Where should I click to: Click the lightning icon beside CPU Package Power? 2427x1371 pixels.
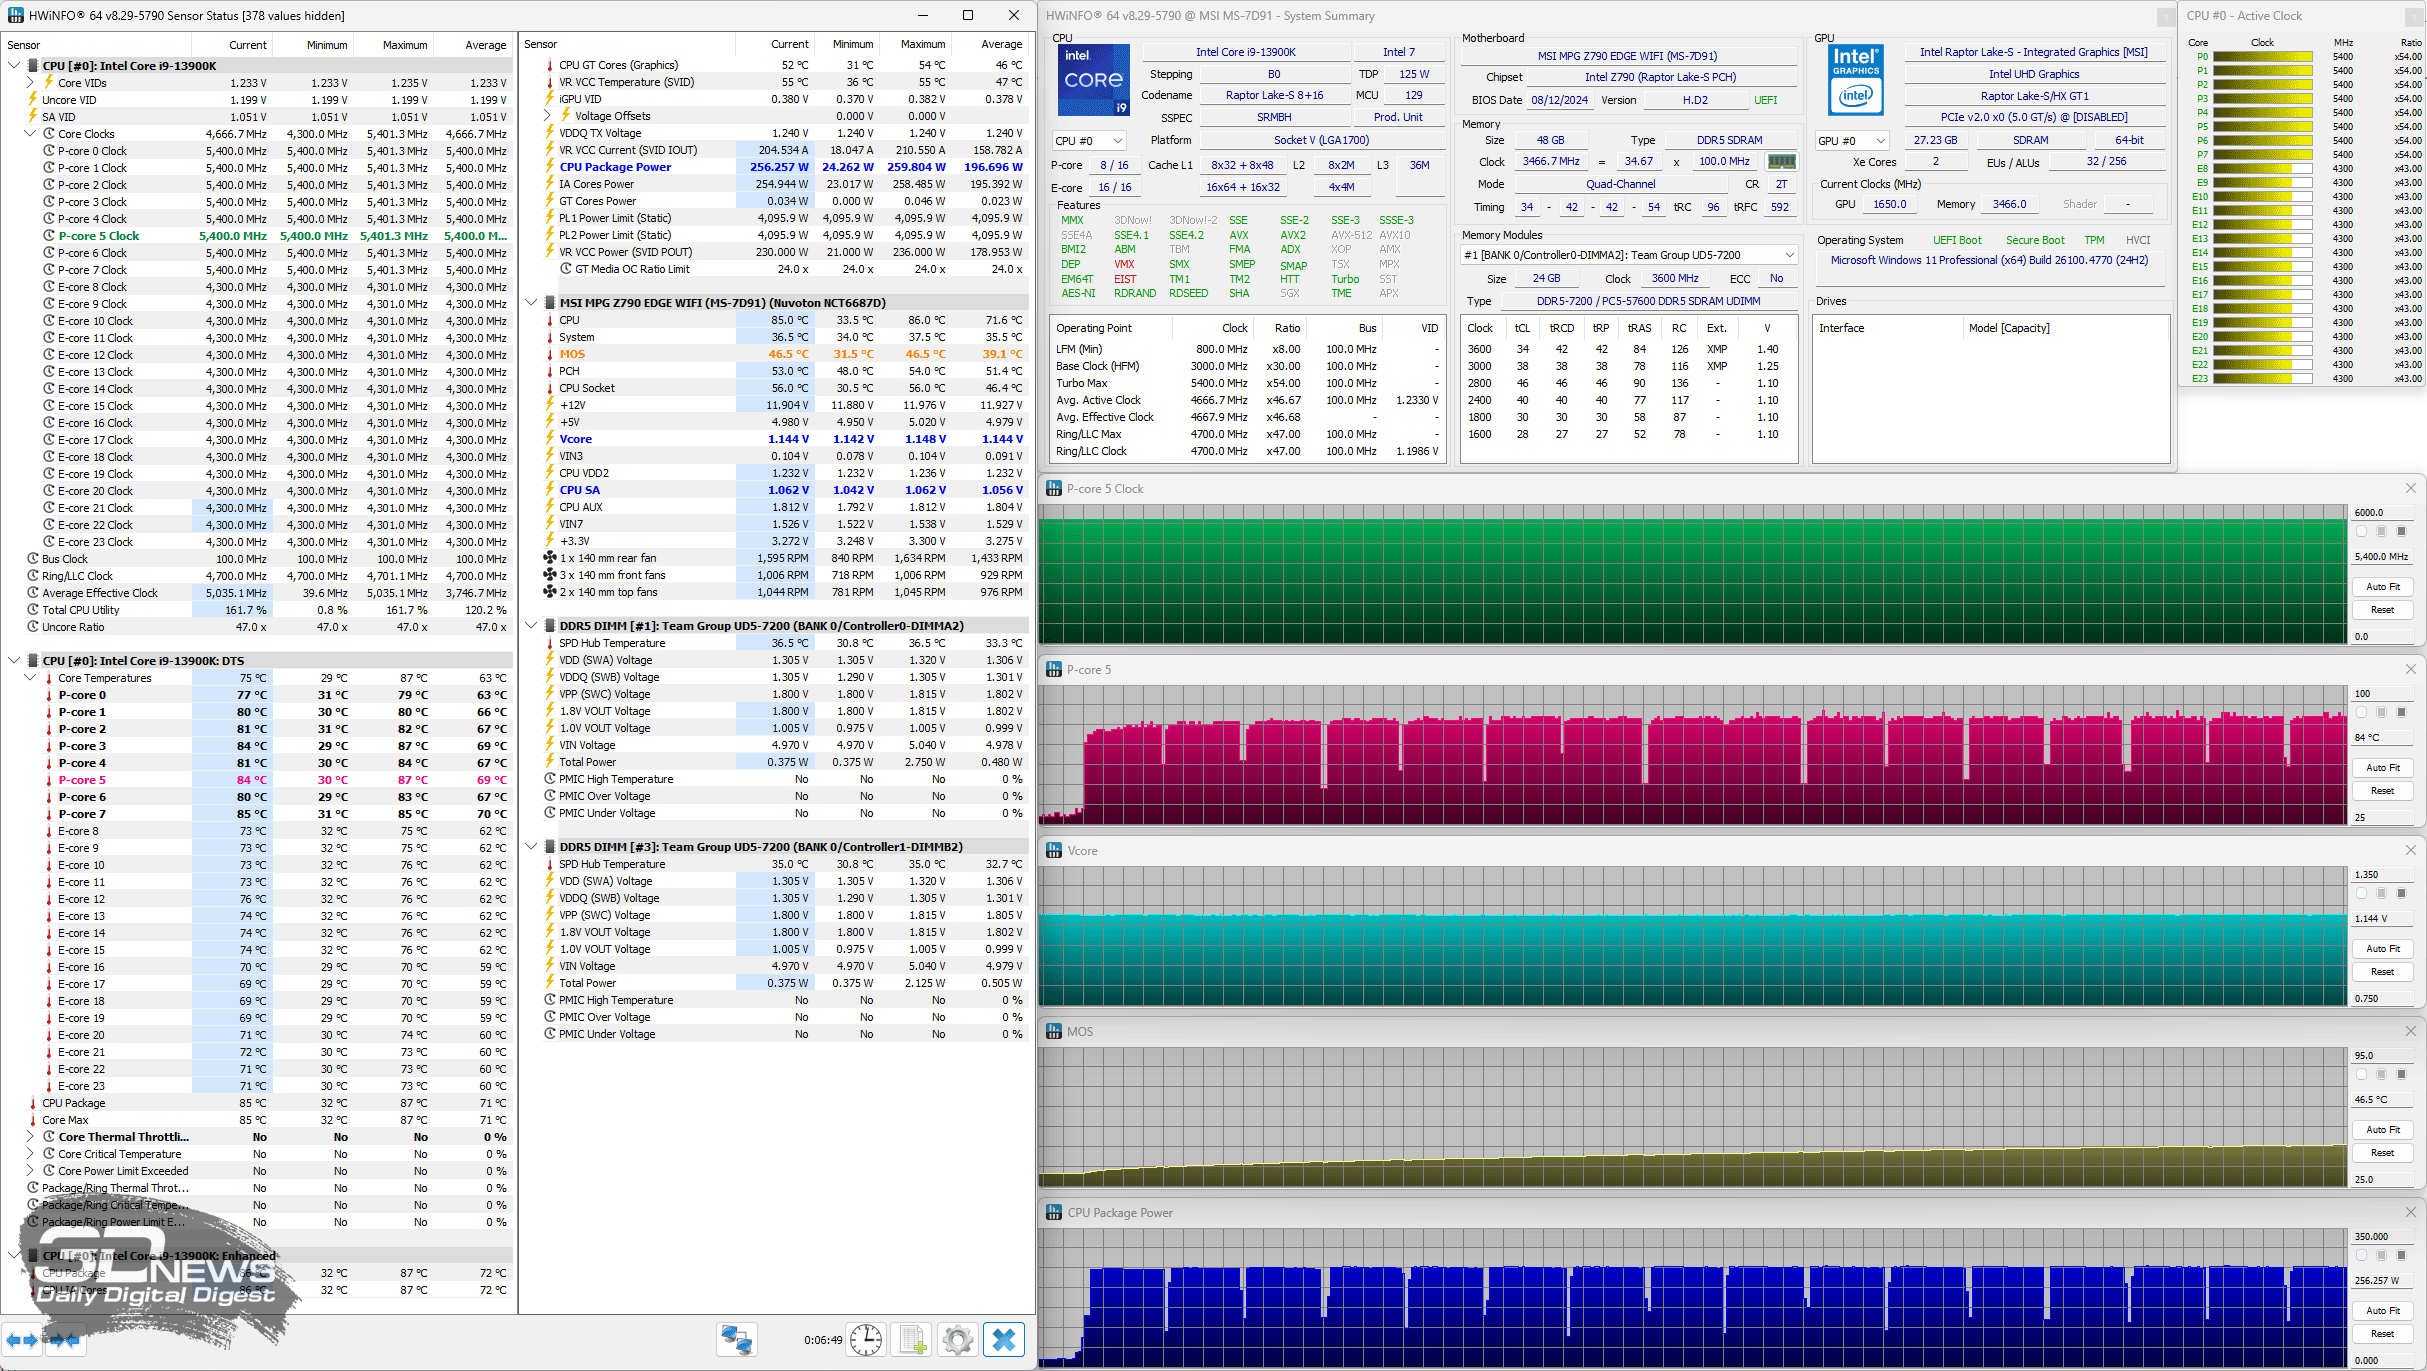(549, 167)
